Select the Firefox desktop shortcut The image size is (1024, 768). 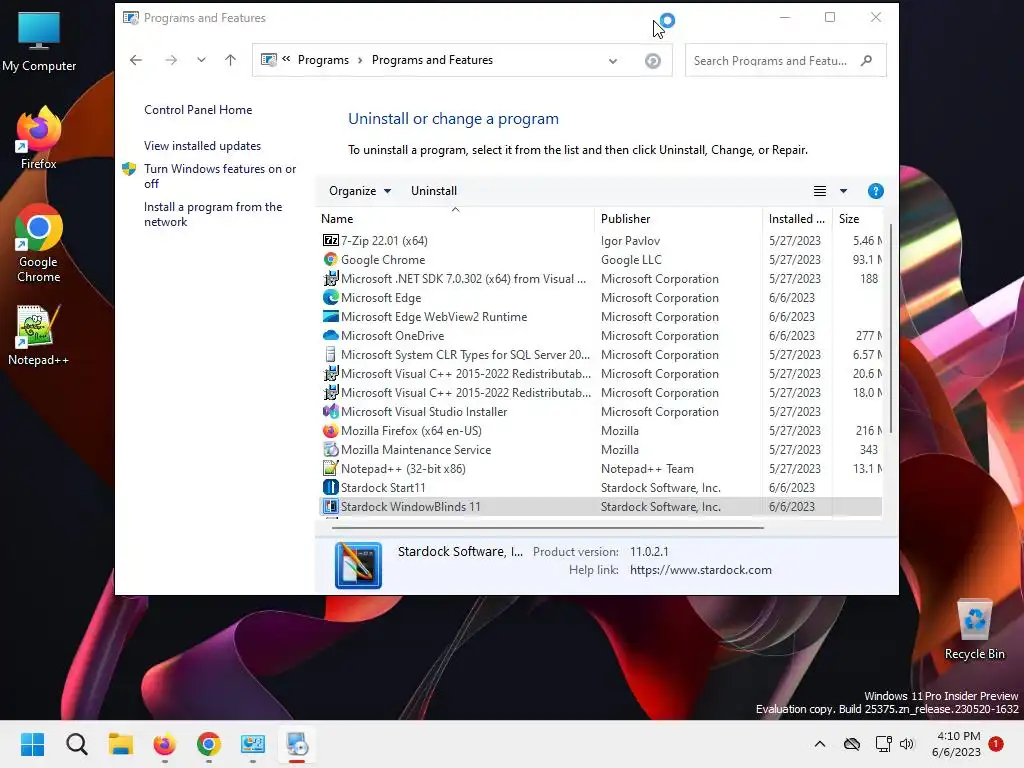(39, 138)
